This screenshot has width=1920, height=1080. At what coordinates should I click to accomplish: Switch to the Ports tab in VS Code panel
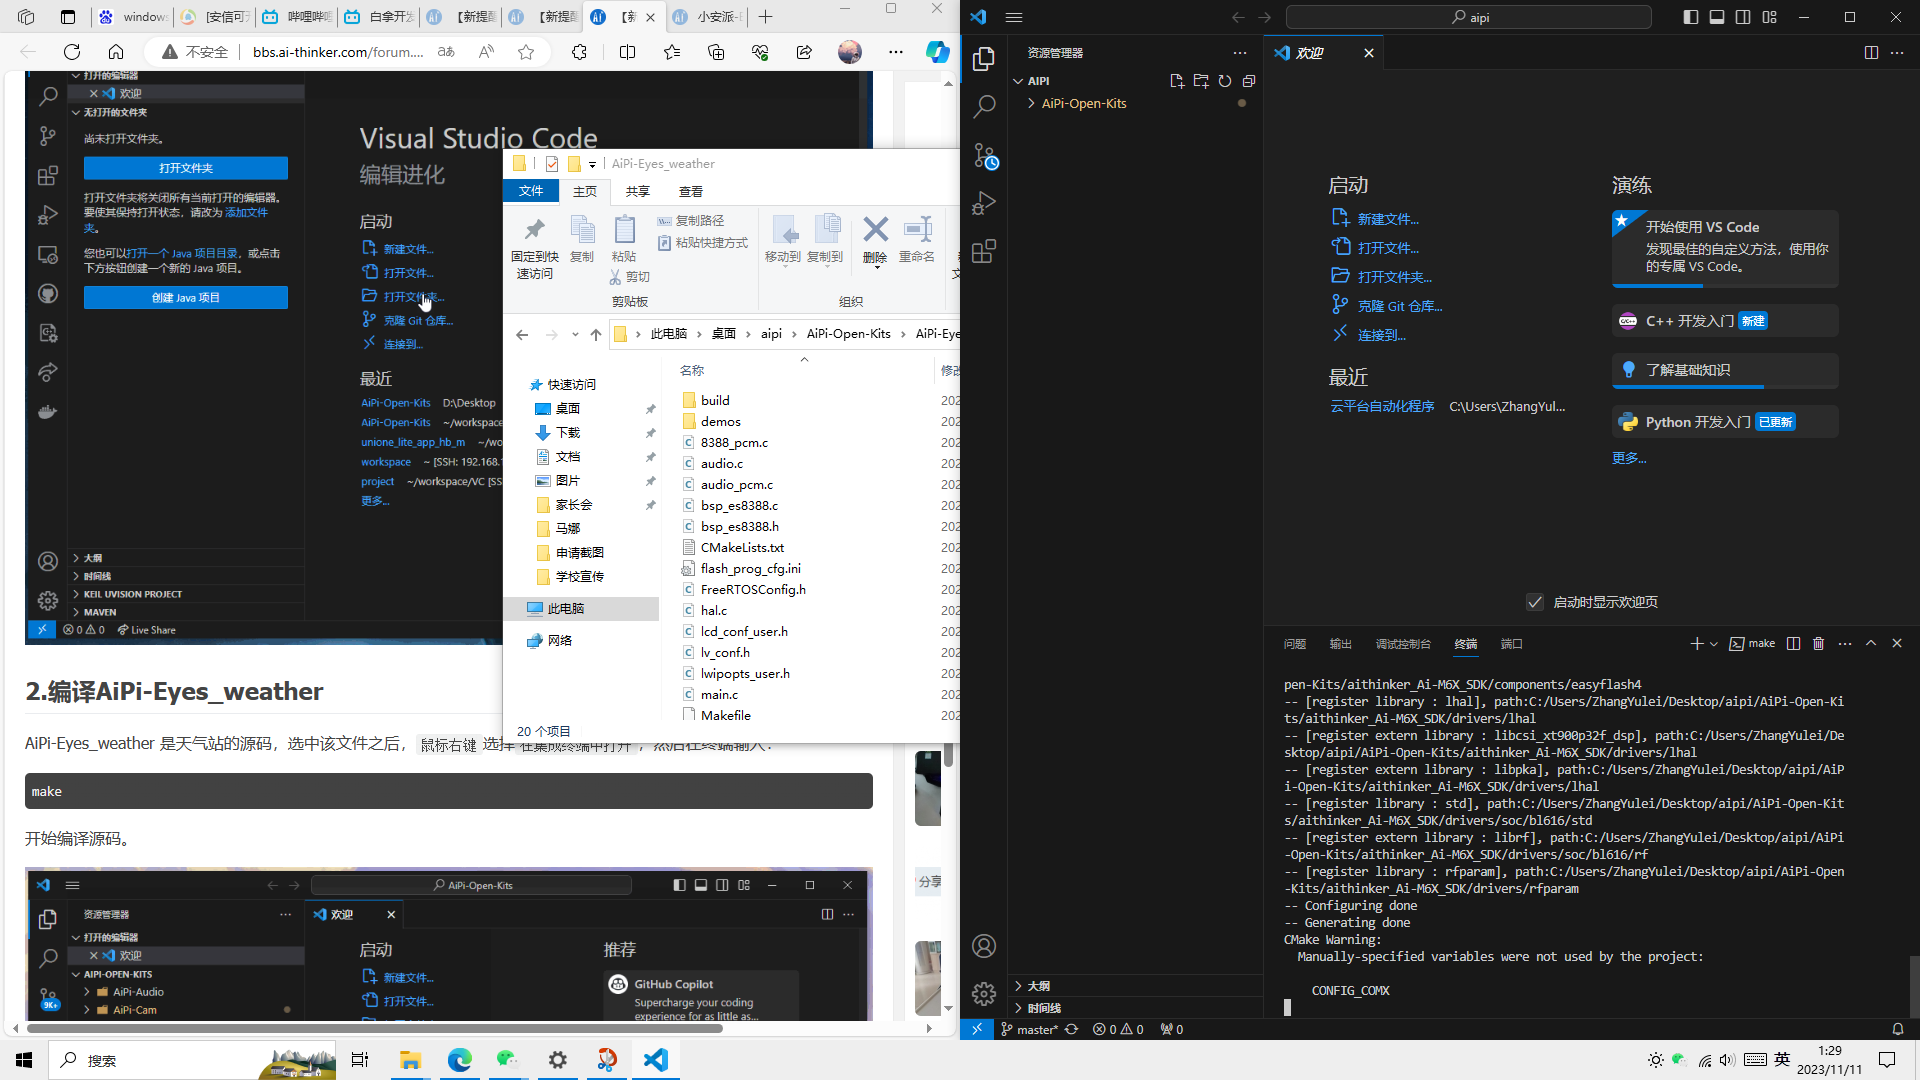pos(1512,644)
